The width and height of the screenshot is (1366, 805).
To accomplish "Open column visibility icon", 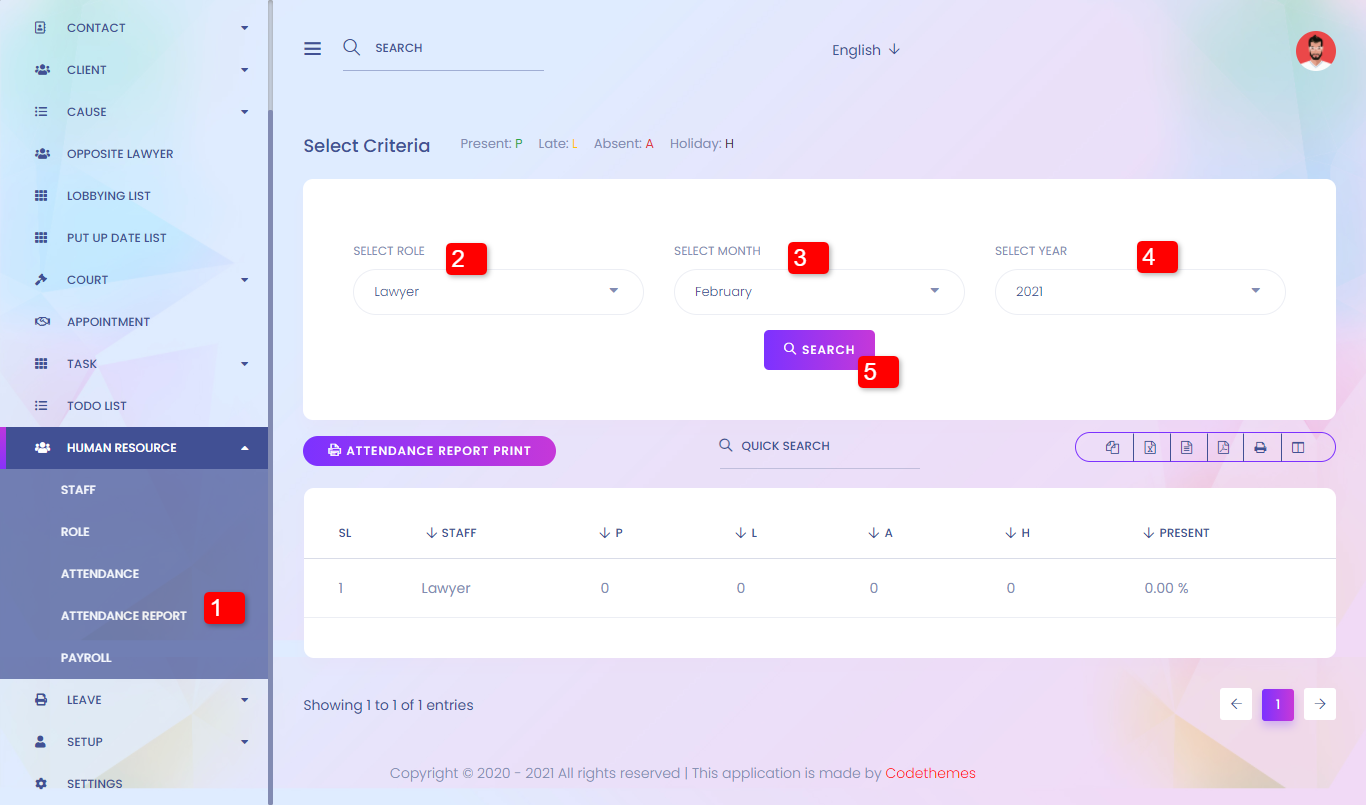I will click(x=1298, y=448).
